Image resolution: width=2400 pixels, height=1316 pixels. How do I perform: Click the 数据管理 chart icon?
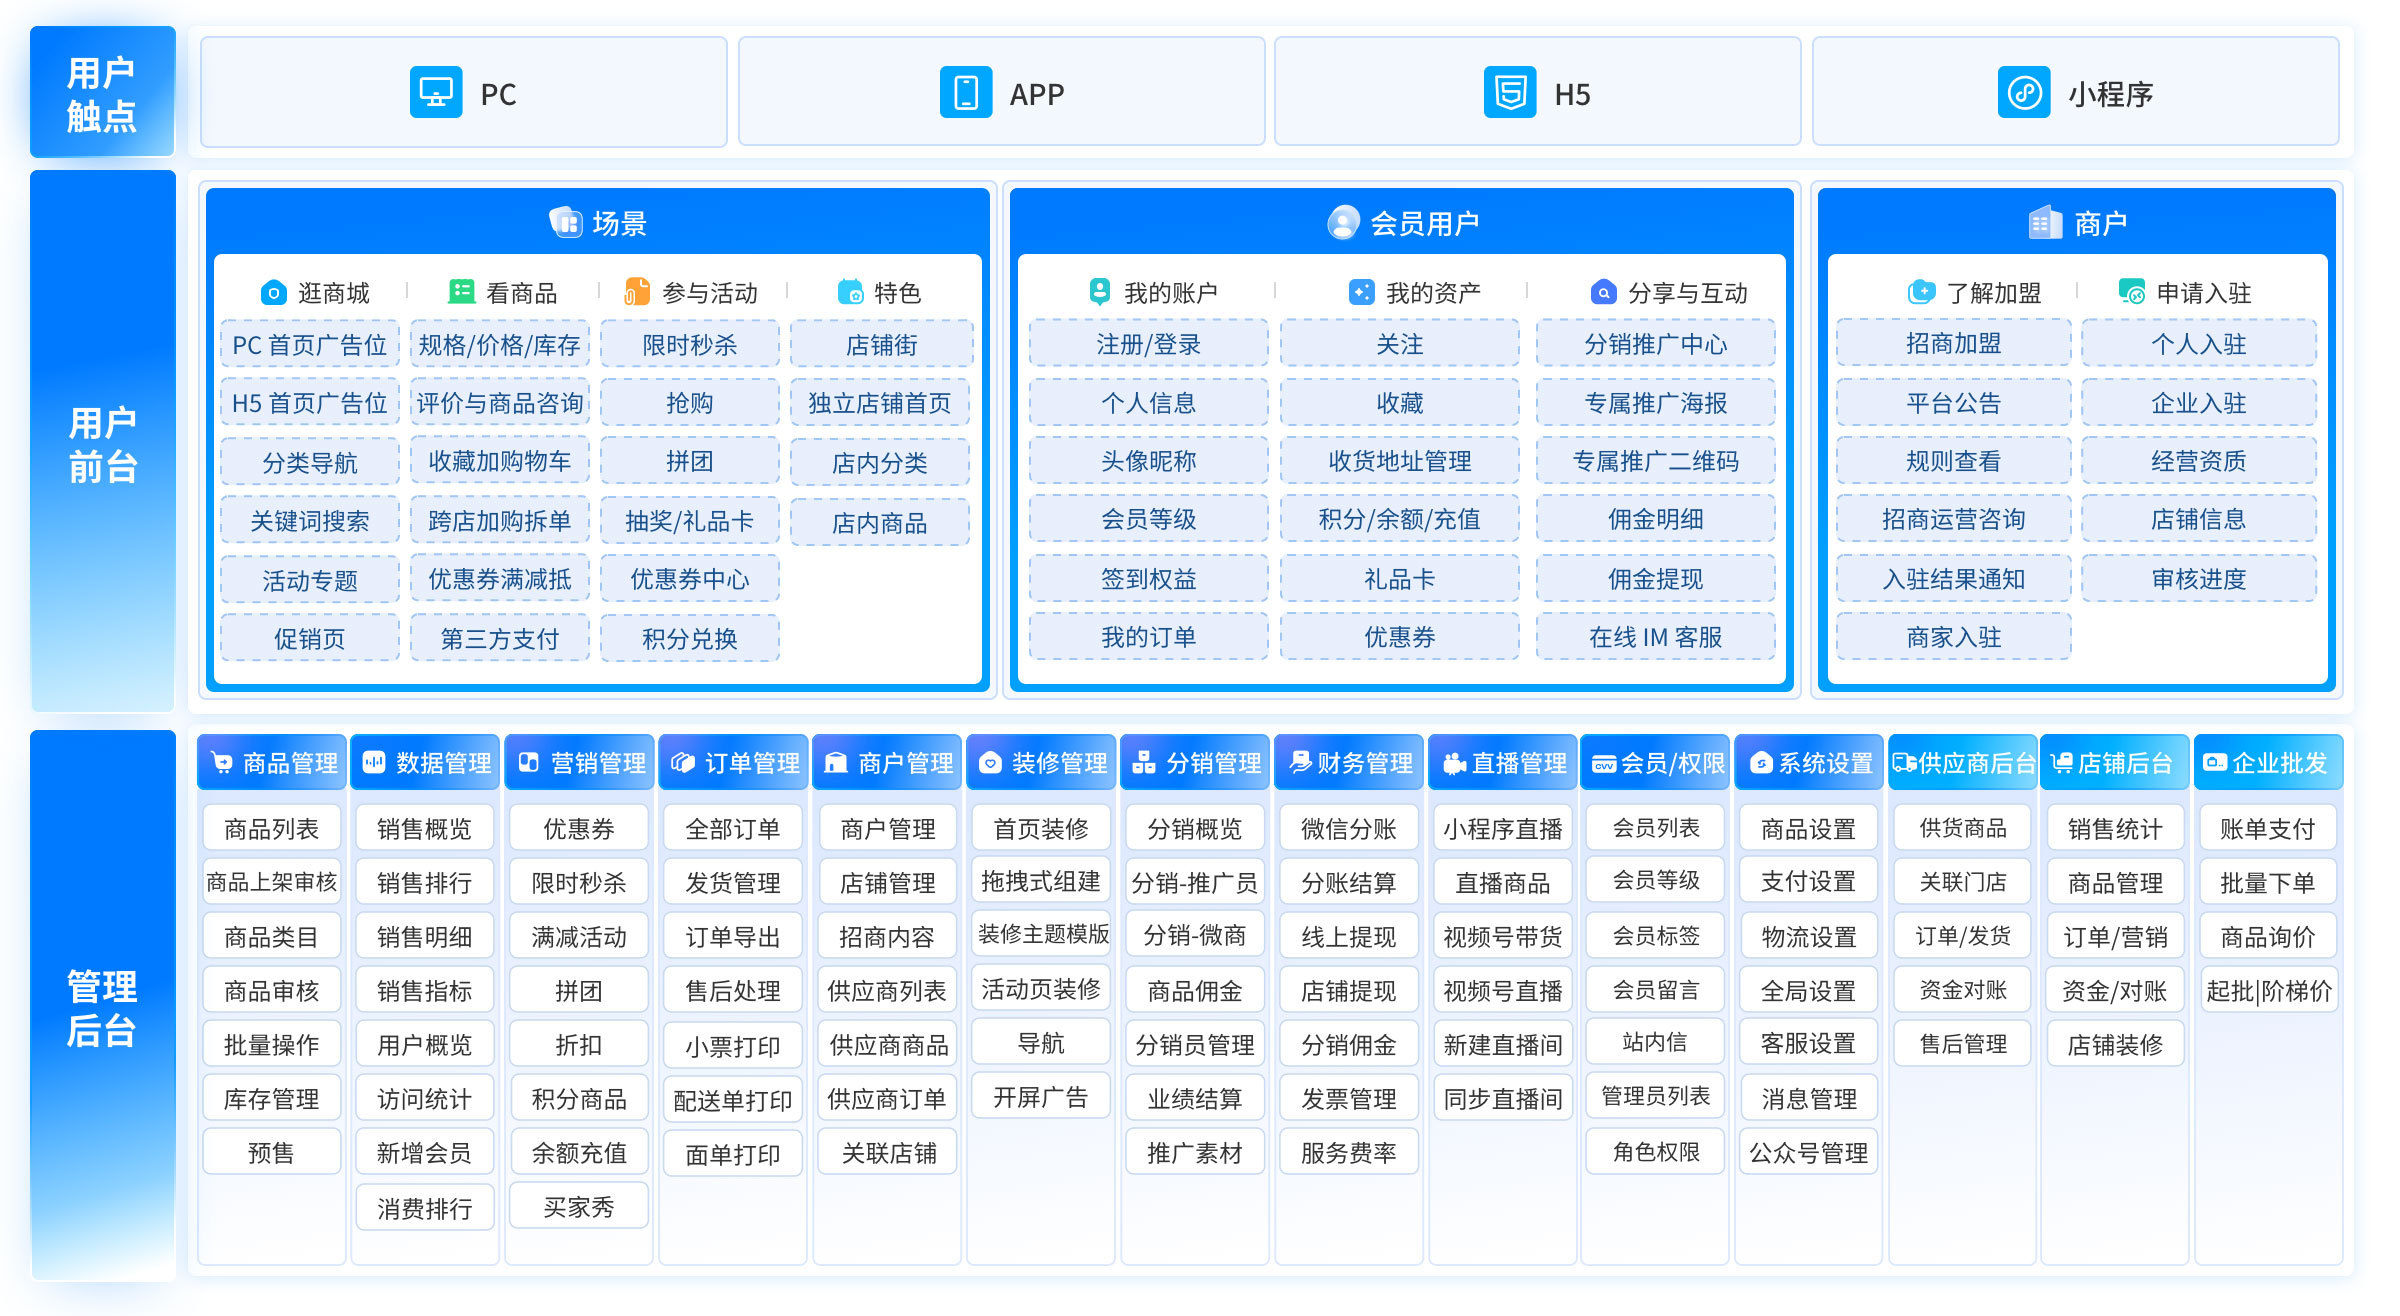373,762
